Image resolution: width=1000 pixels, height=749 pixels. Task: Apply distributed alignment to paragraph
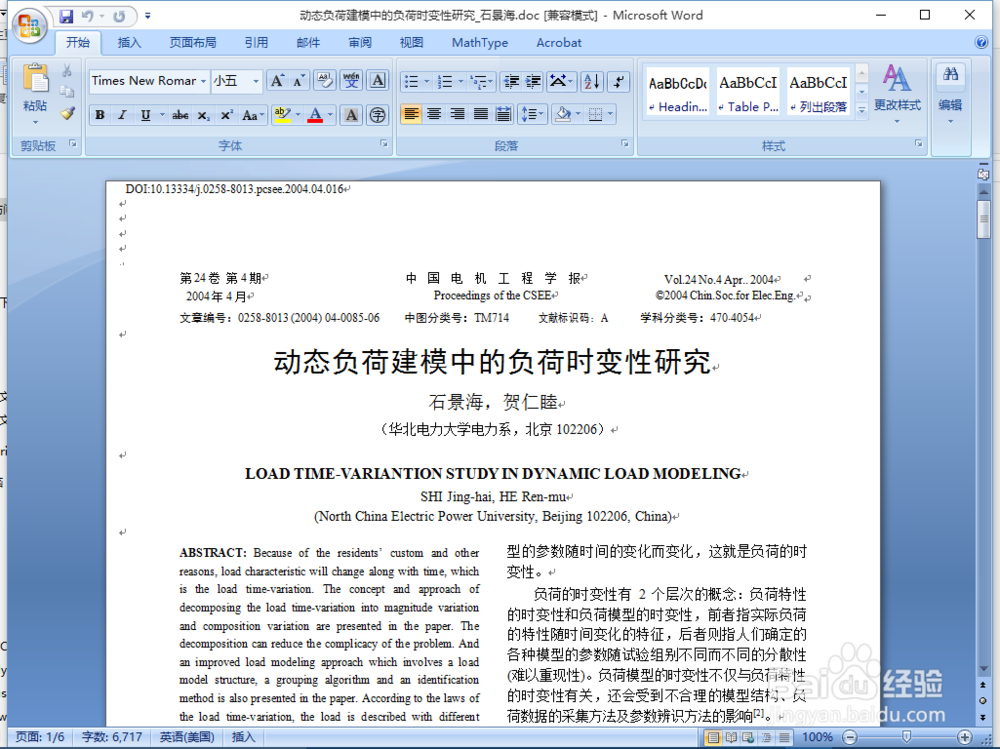point(503,115)
